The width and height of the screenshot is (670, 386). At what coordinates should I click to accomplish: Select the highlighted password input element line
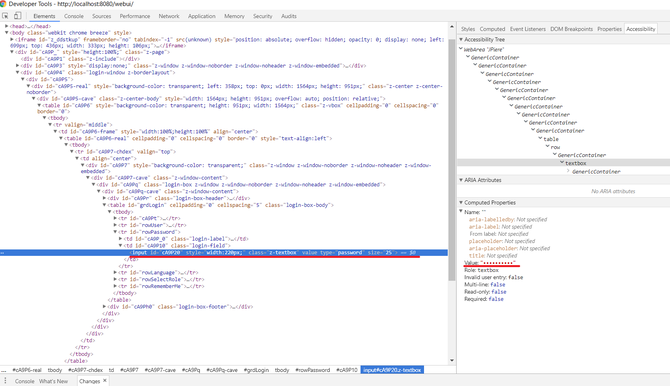(x=224, y=253)
